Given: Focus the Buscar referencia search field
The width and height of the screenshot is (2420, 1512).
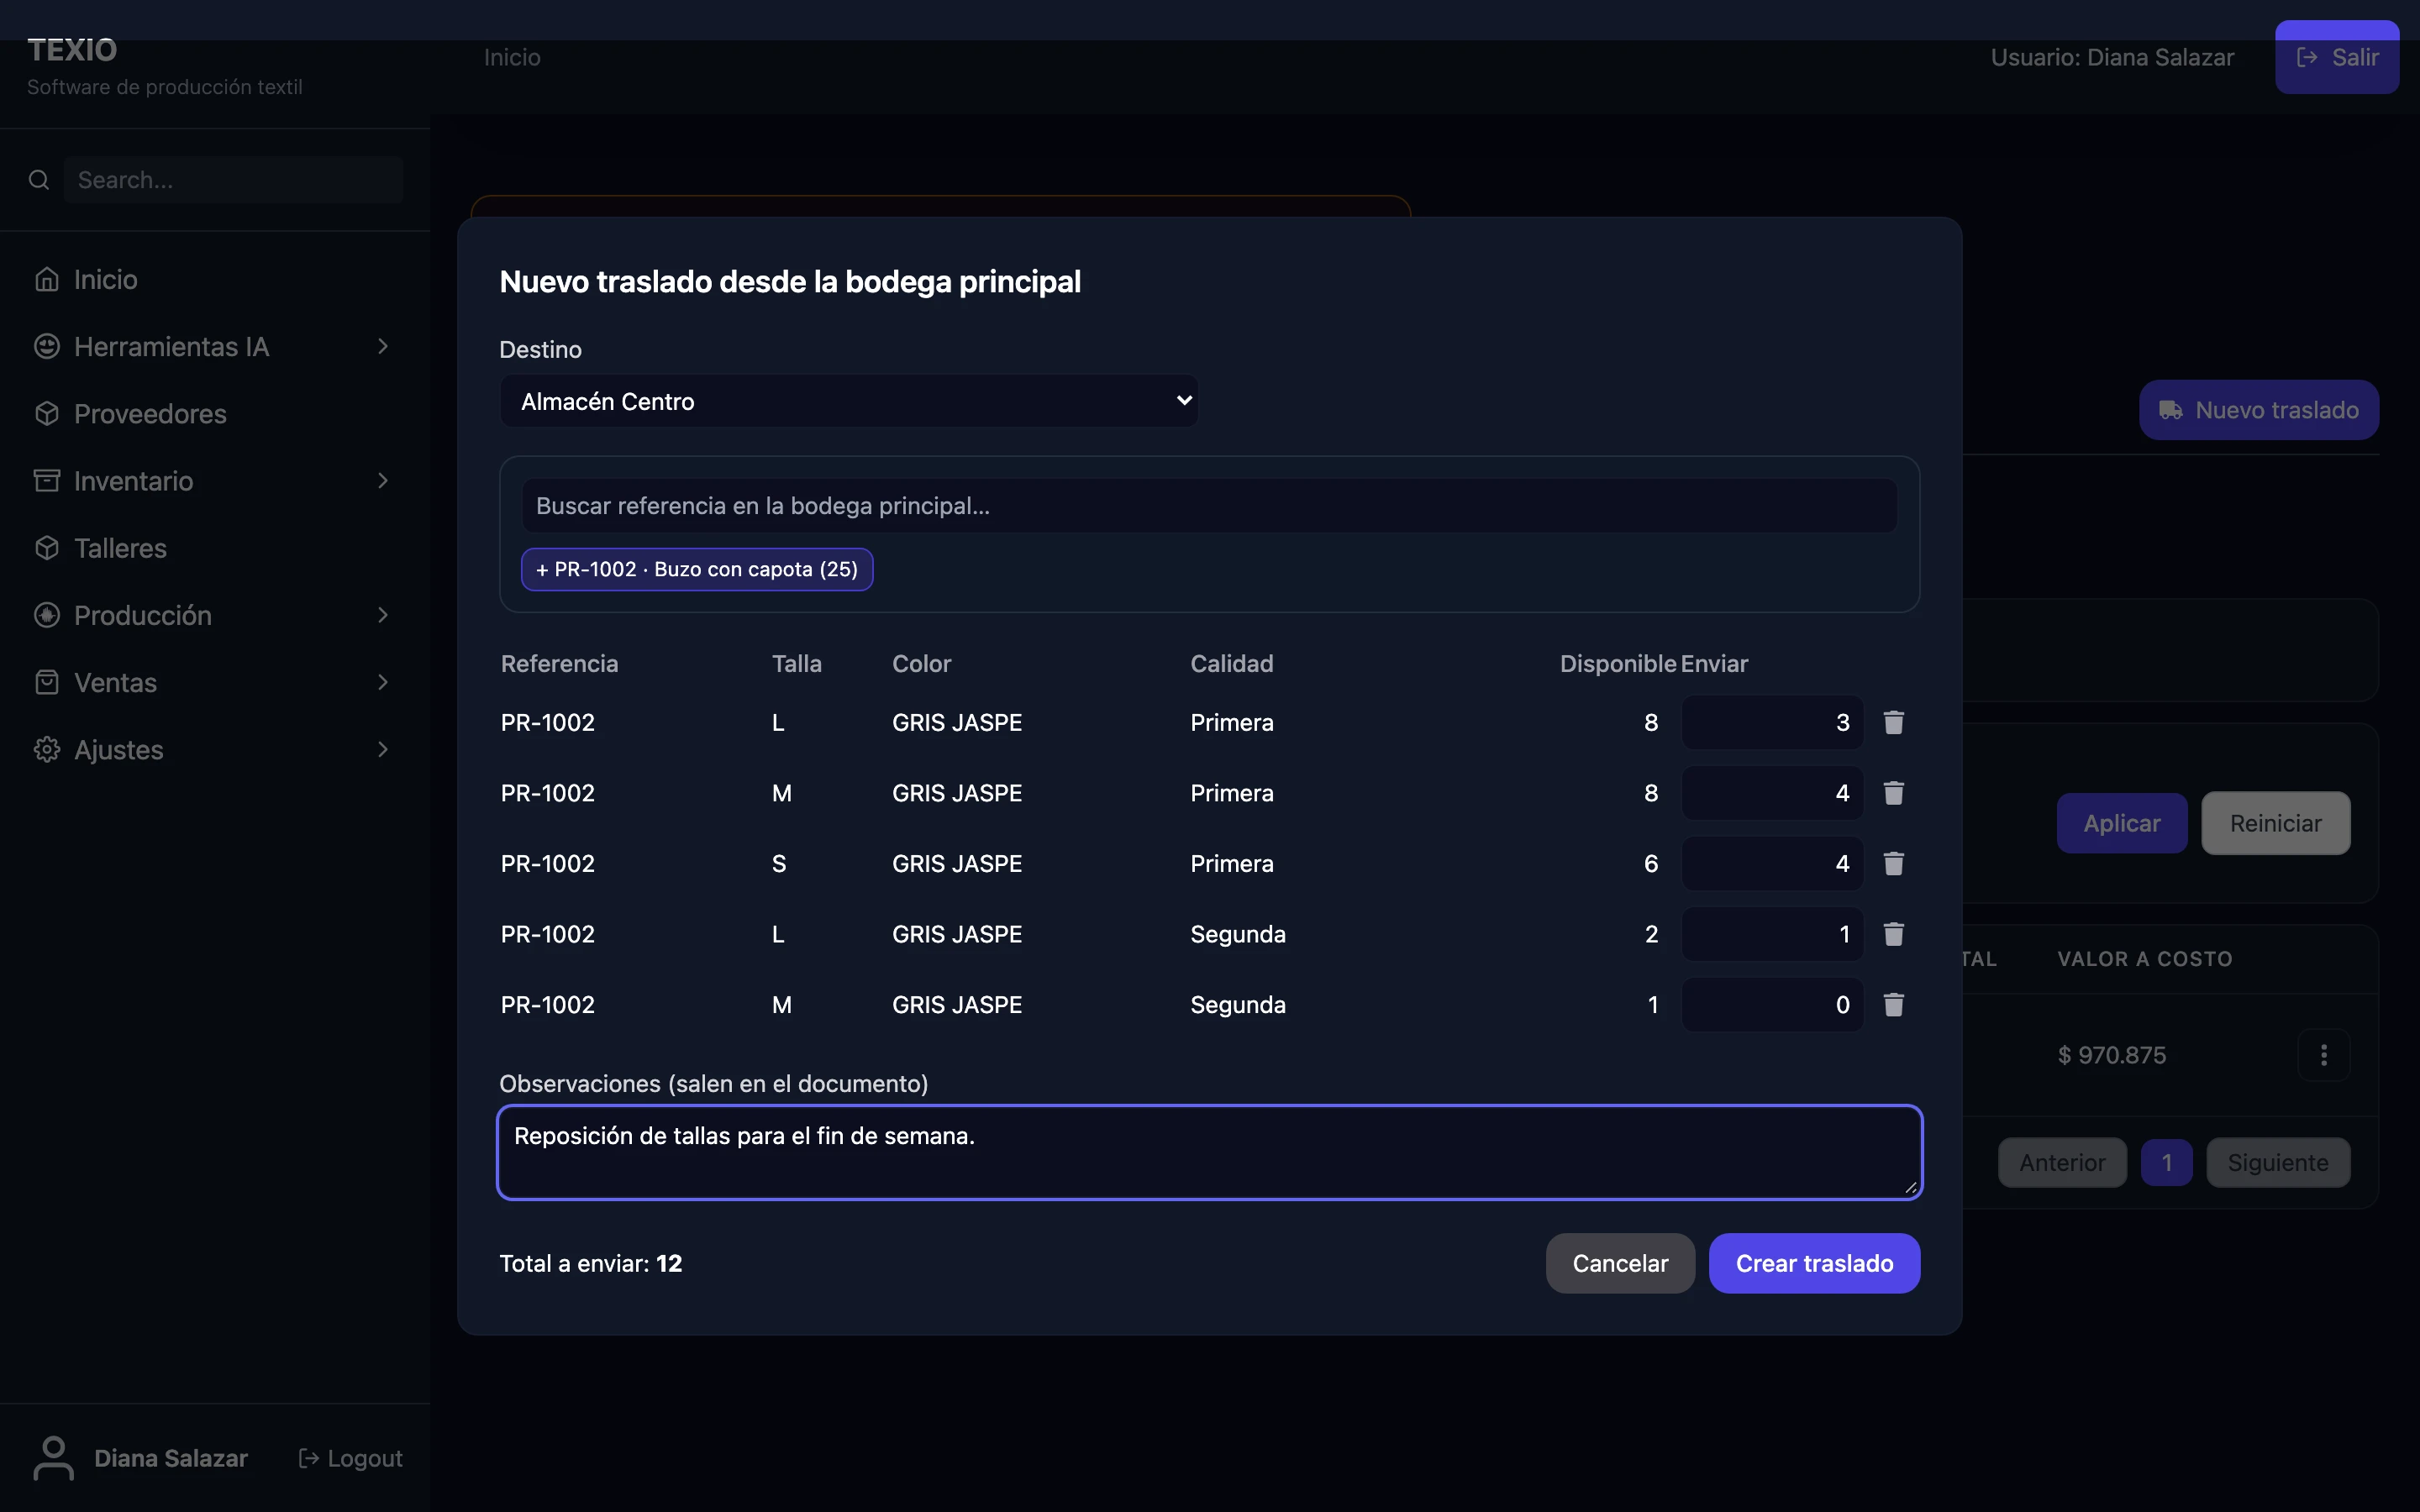Looking at the screenshot, I should [x=1209, y=506].
